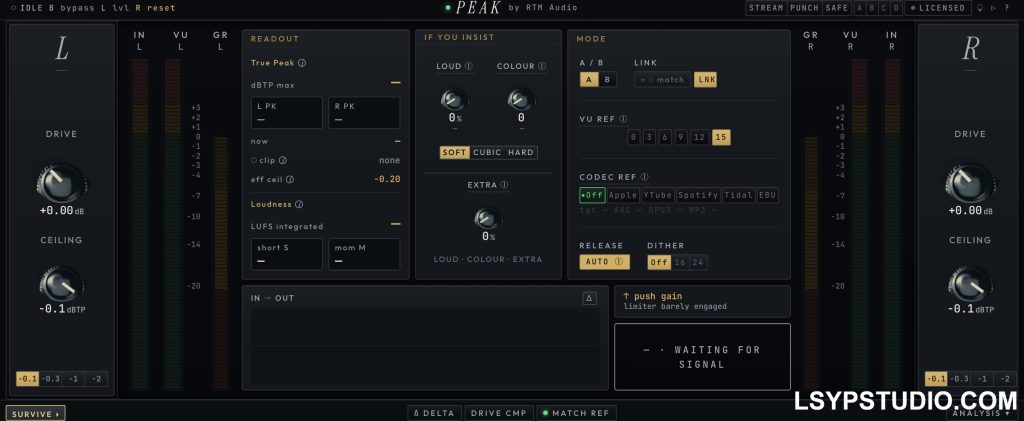The width and height of the screenshot is (1024, 421).
Task: Set dither to 16 bit
Action: 680,262
